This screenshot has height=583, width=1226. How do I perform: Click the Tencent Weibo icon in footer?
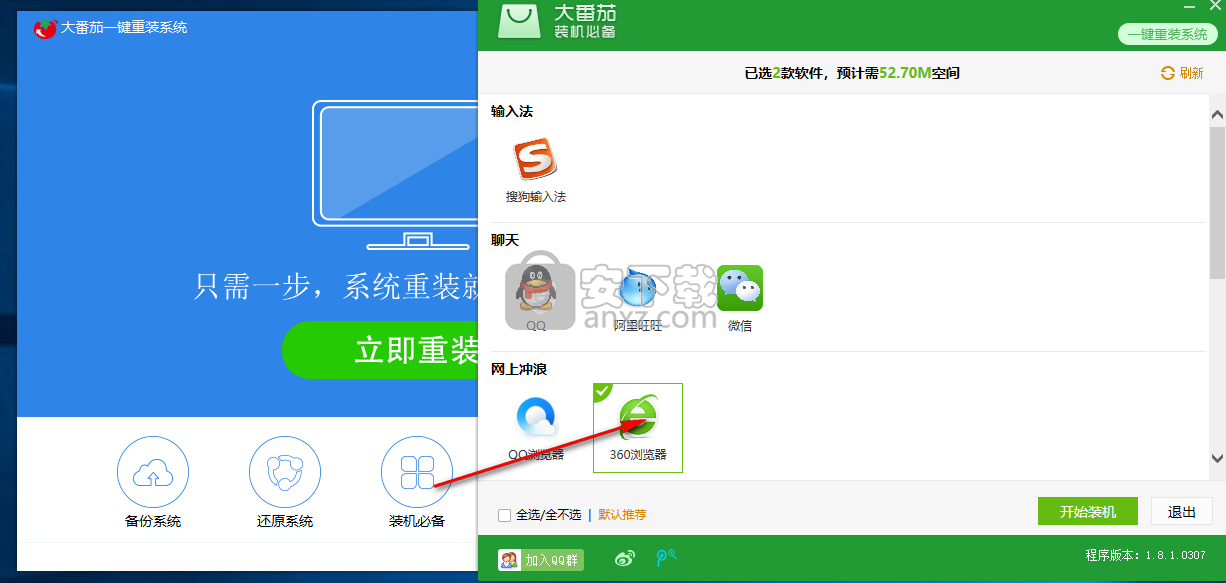(x=666, y=559)
